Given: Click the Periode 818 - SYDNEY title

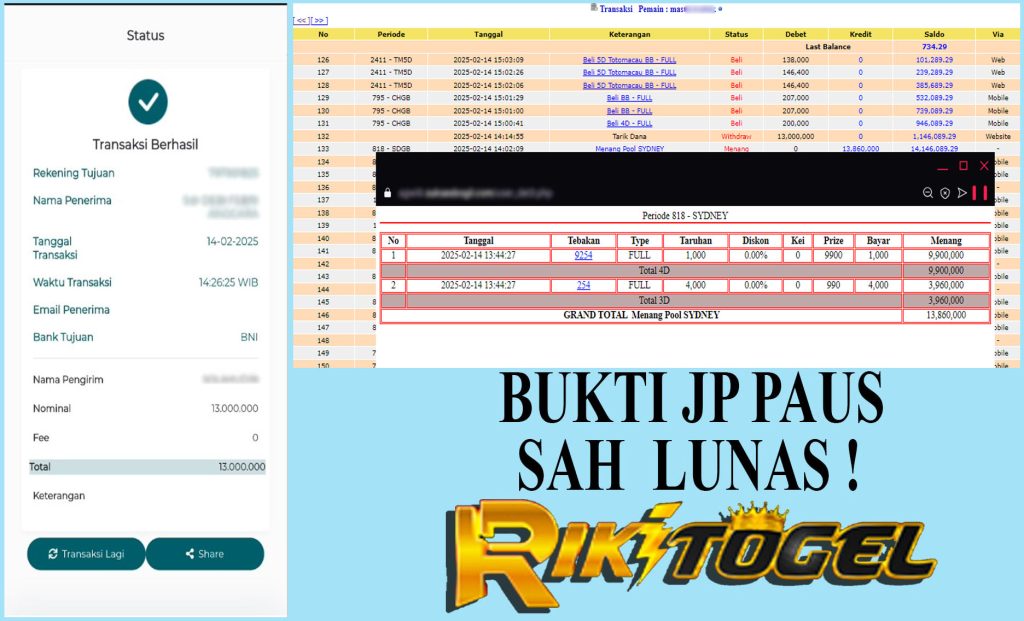Looking at the screenshot, I should tap(684, 215).
